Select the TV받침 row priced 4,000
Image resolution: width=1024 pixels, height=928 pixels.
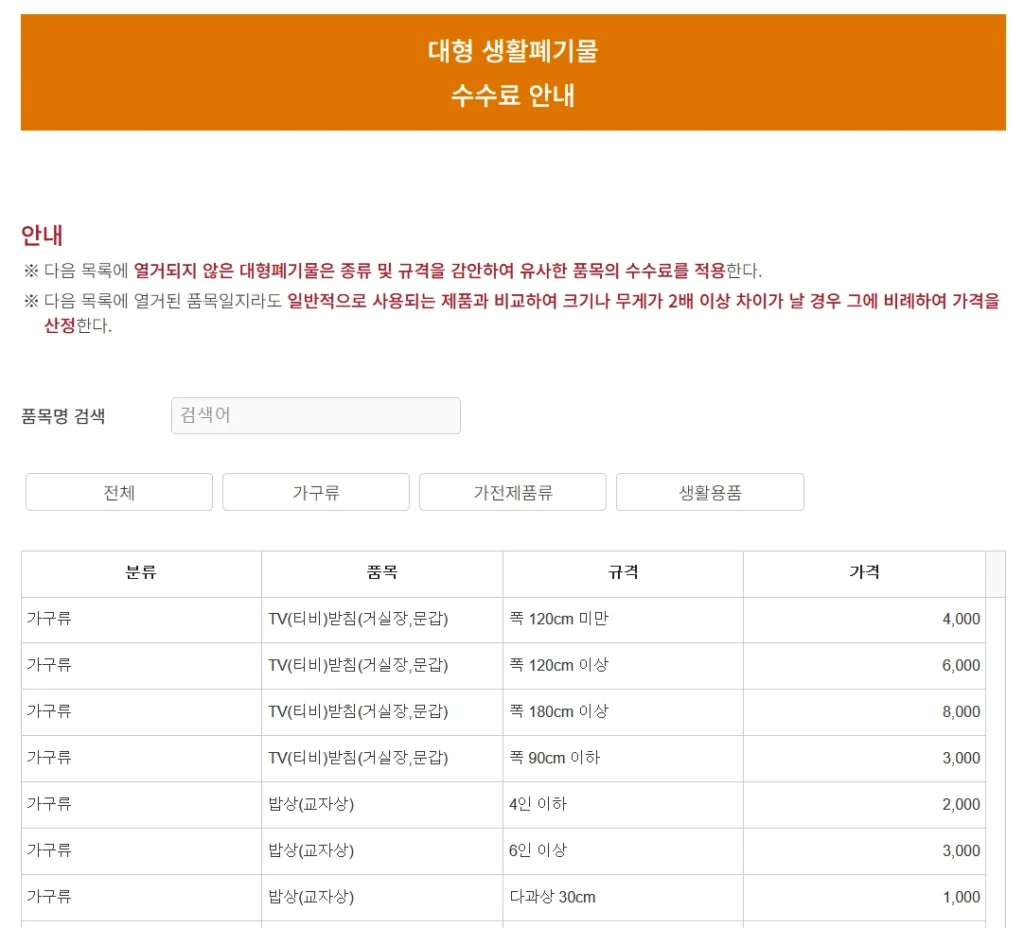pyautogui.click(x=500, y=619)
